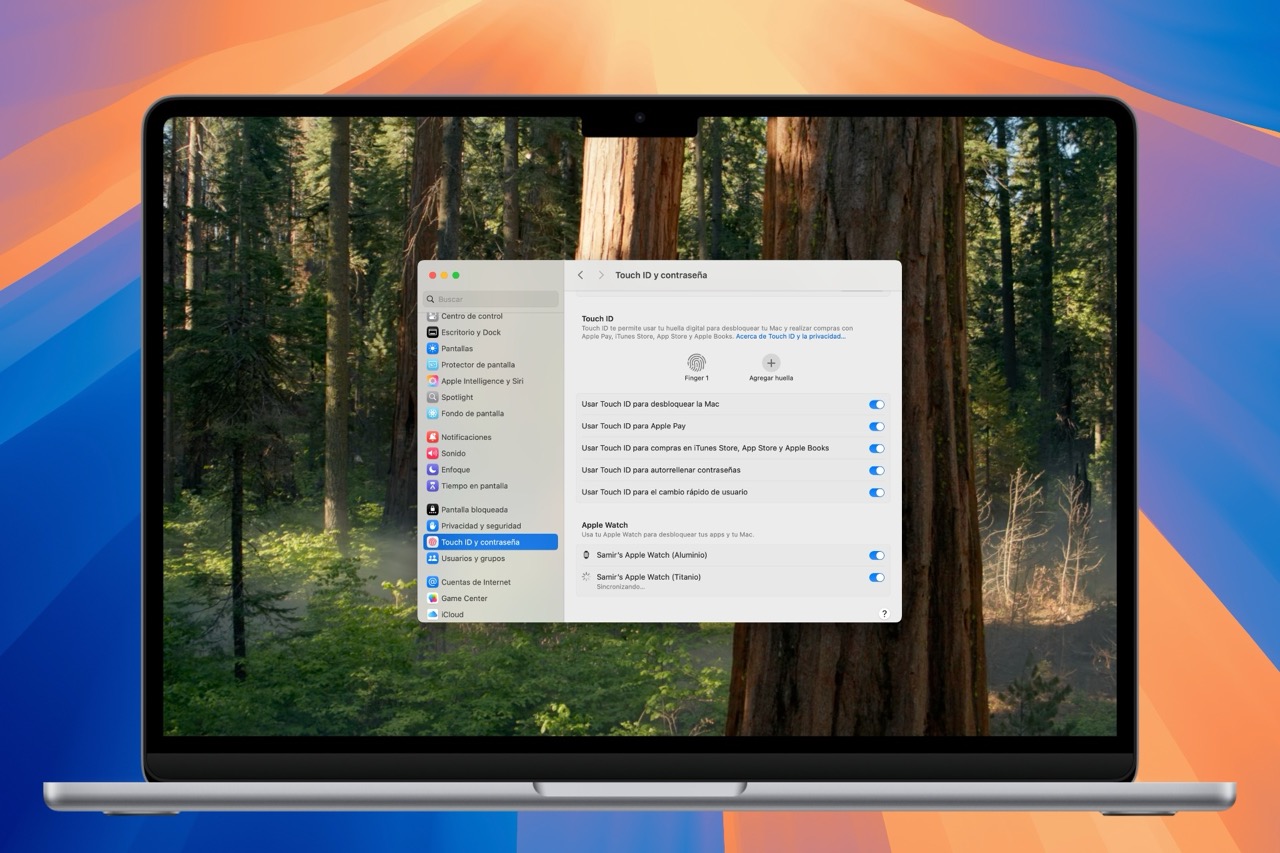Go back with the left chevron
The height and width of the screenshot is (853, 1280).
point(580,275)
